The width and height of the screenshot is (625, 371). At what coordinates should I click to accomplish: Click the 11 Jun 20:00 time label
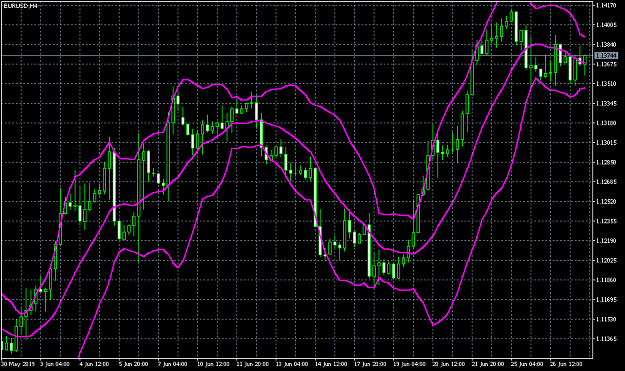[252, 364]
